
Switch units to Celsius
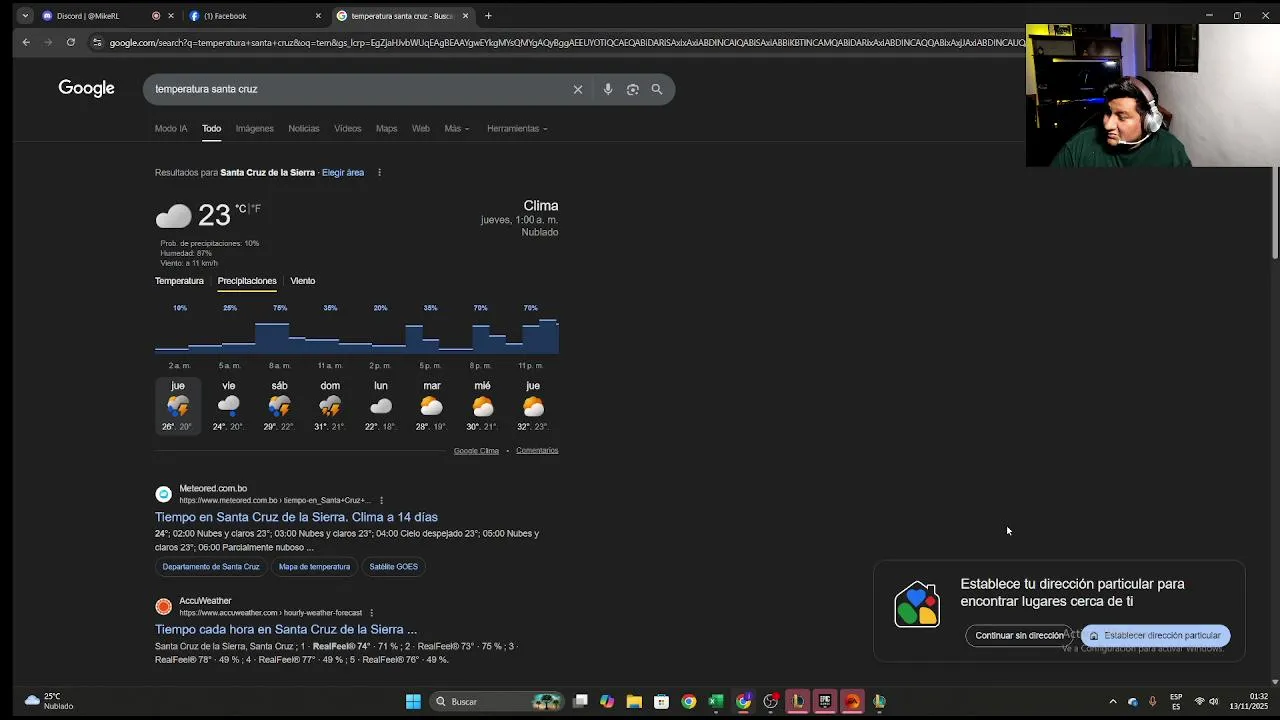pos(240,208)
